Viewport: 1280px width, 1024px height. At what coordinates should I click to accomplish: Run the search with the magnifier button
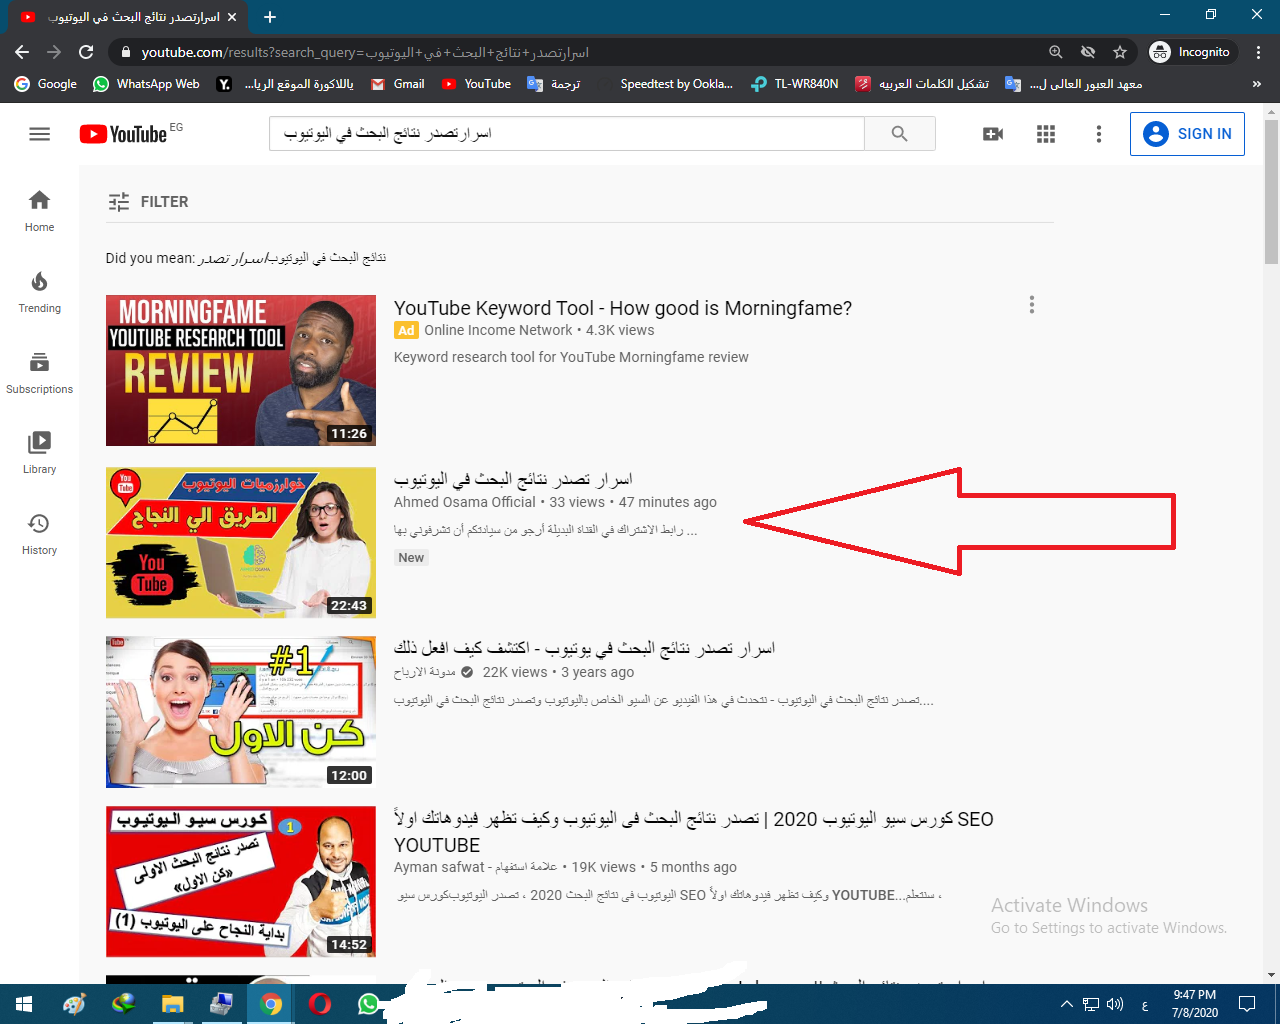900,134
